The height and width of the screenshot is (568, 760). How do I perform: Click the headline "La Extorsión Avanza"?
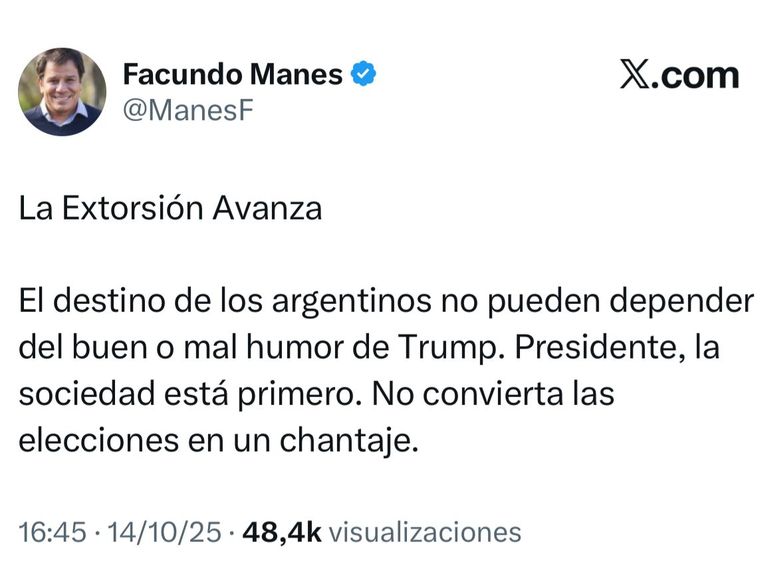(x=170, y=209)
